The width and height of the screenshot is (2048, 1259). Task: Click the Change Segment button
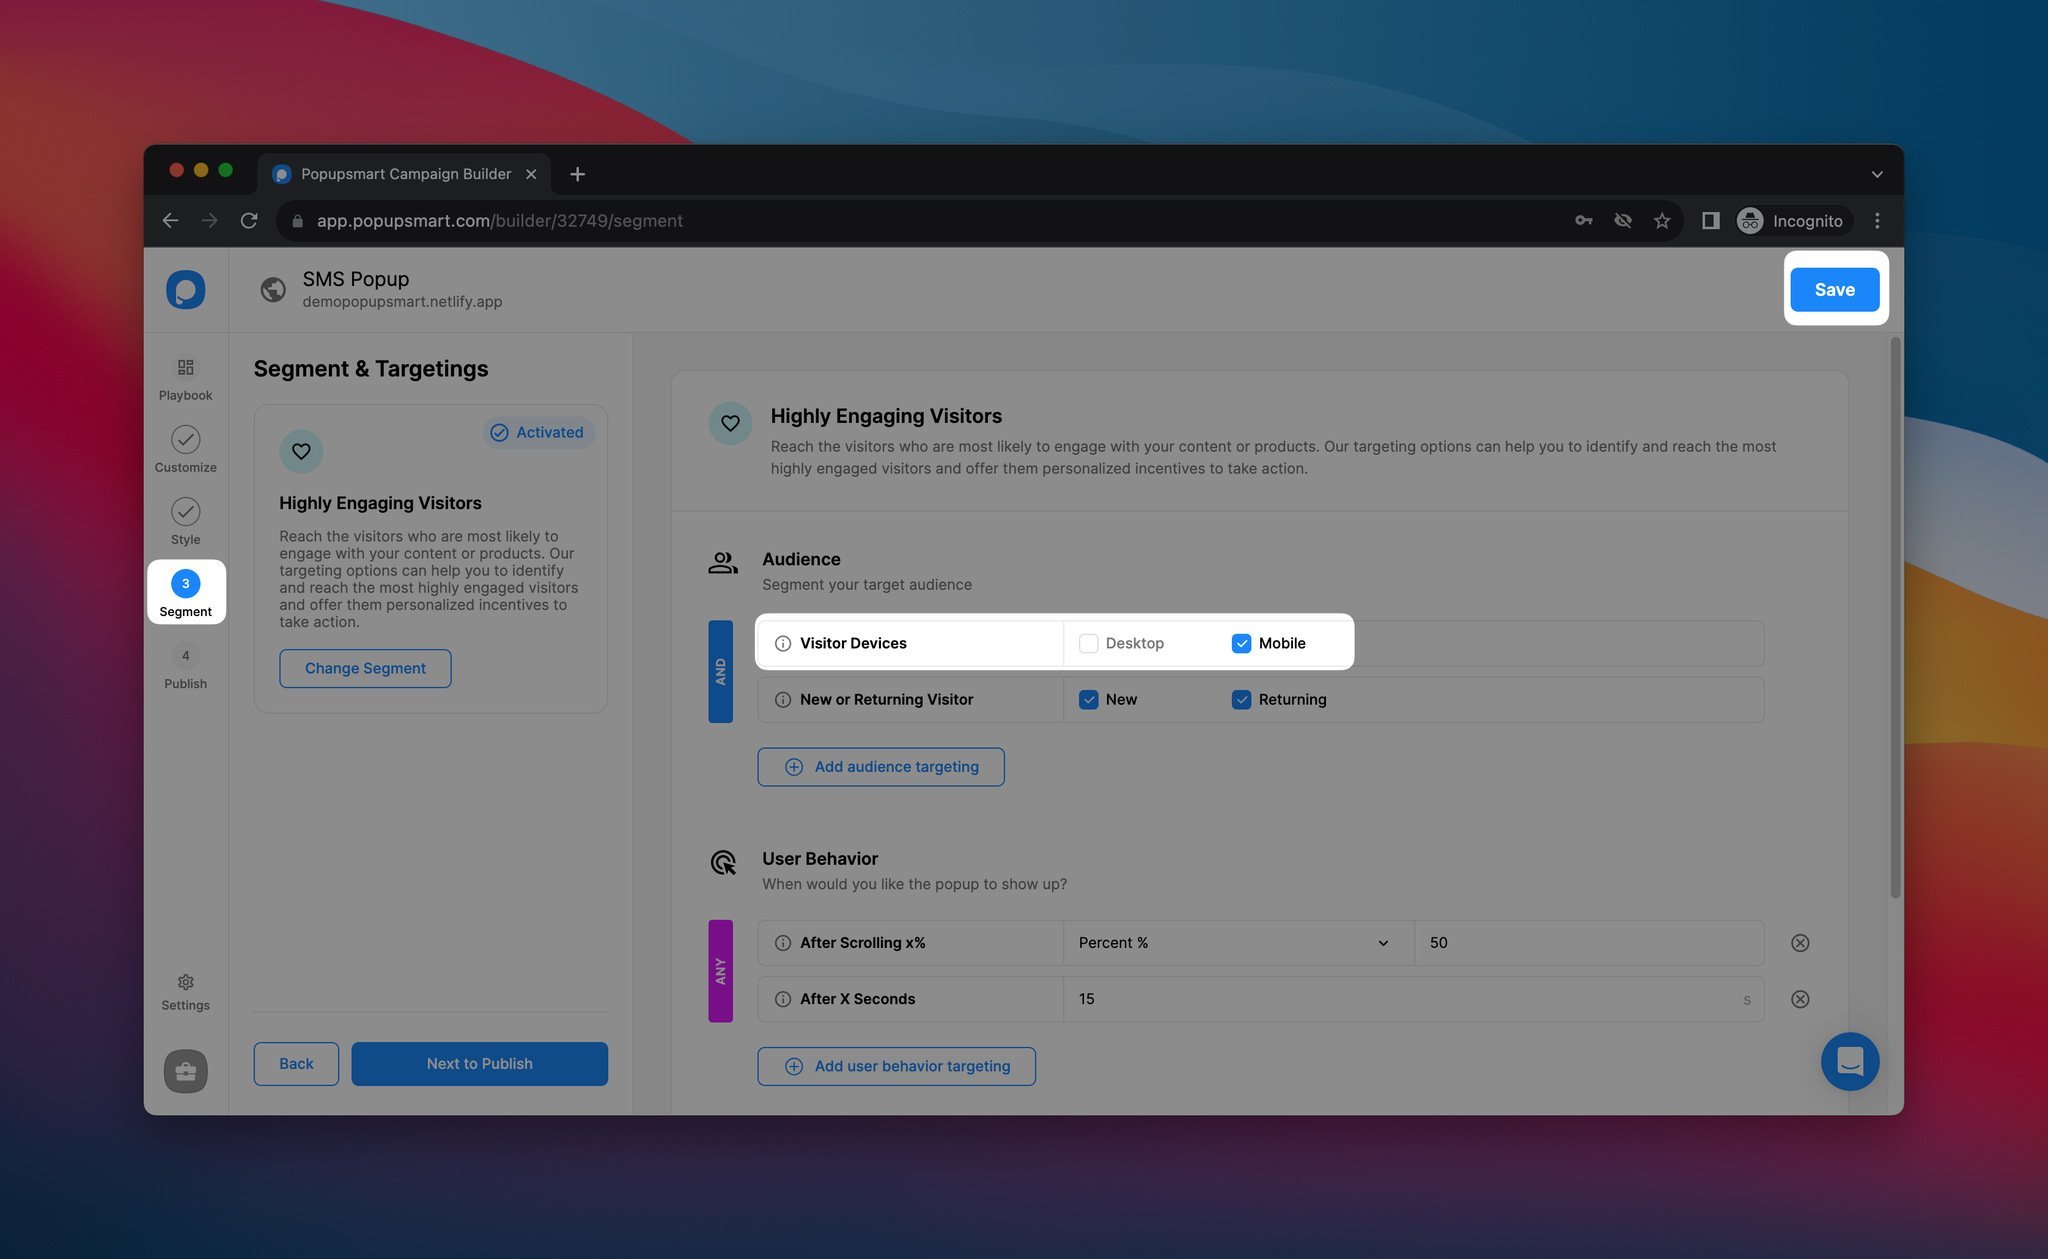(364, 668)
